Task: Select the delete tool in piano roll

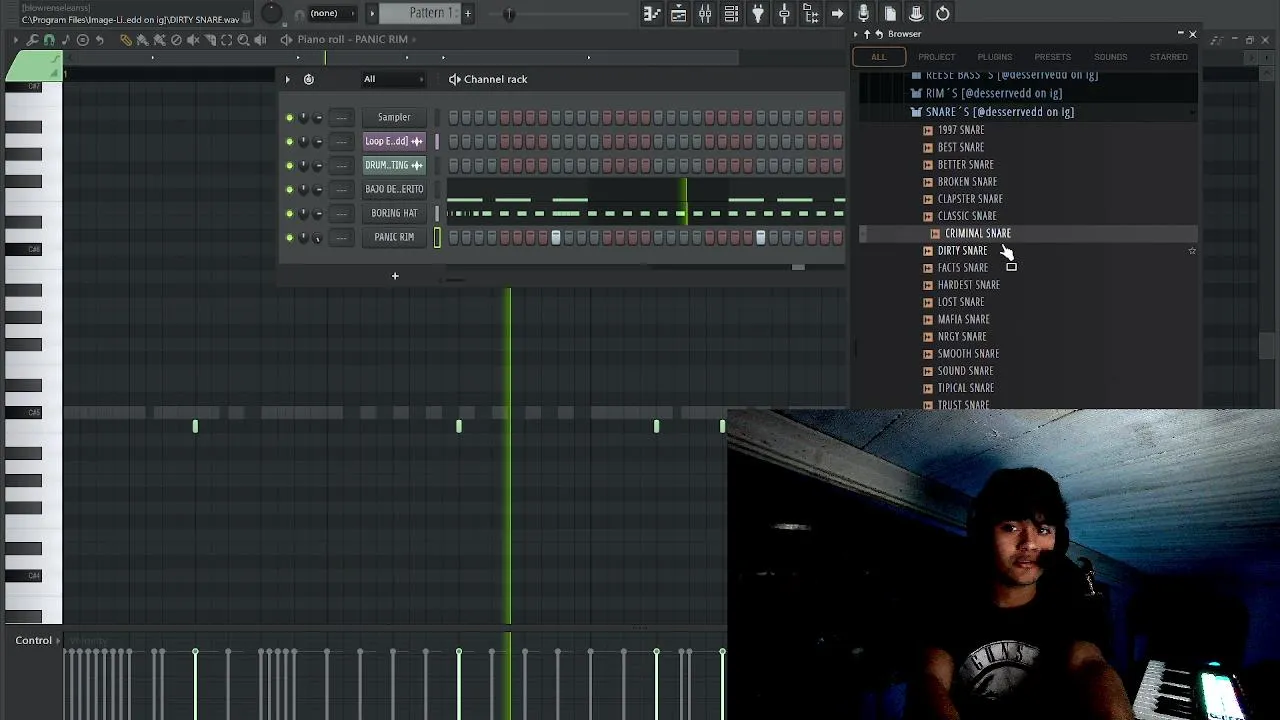Action: click(176, 39)
